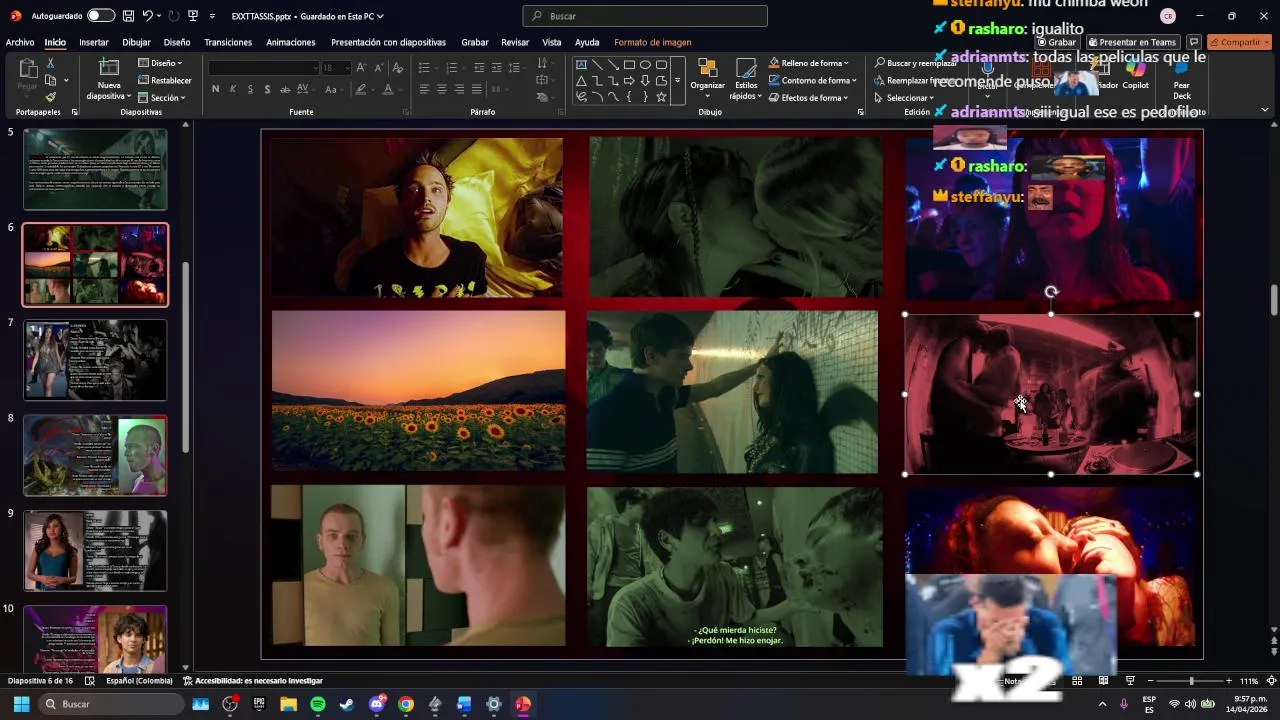The width and height of the screenshot is (1280, 720).
Task: Open Steam from the taskbar
Action: [x=347, y=704]
